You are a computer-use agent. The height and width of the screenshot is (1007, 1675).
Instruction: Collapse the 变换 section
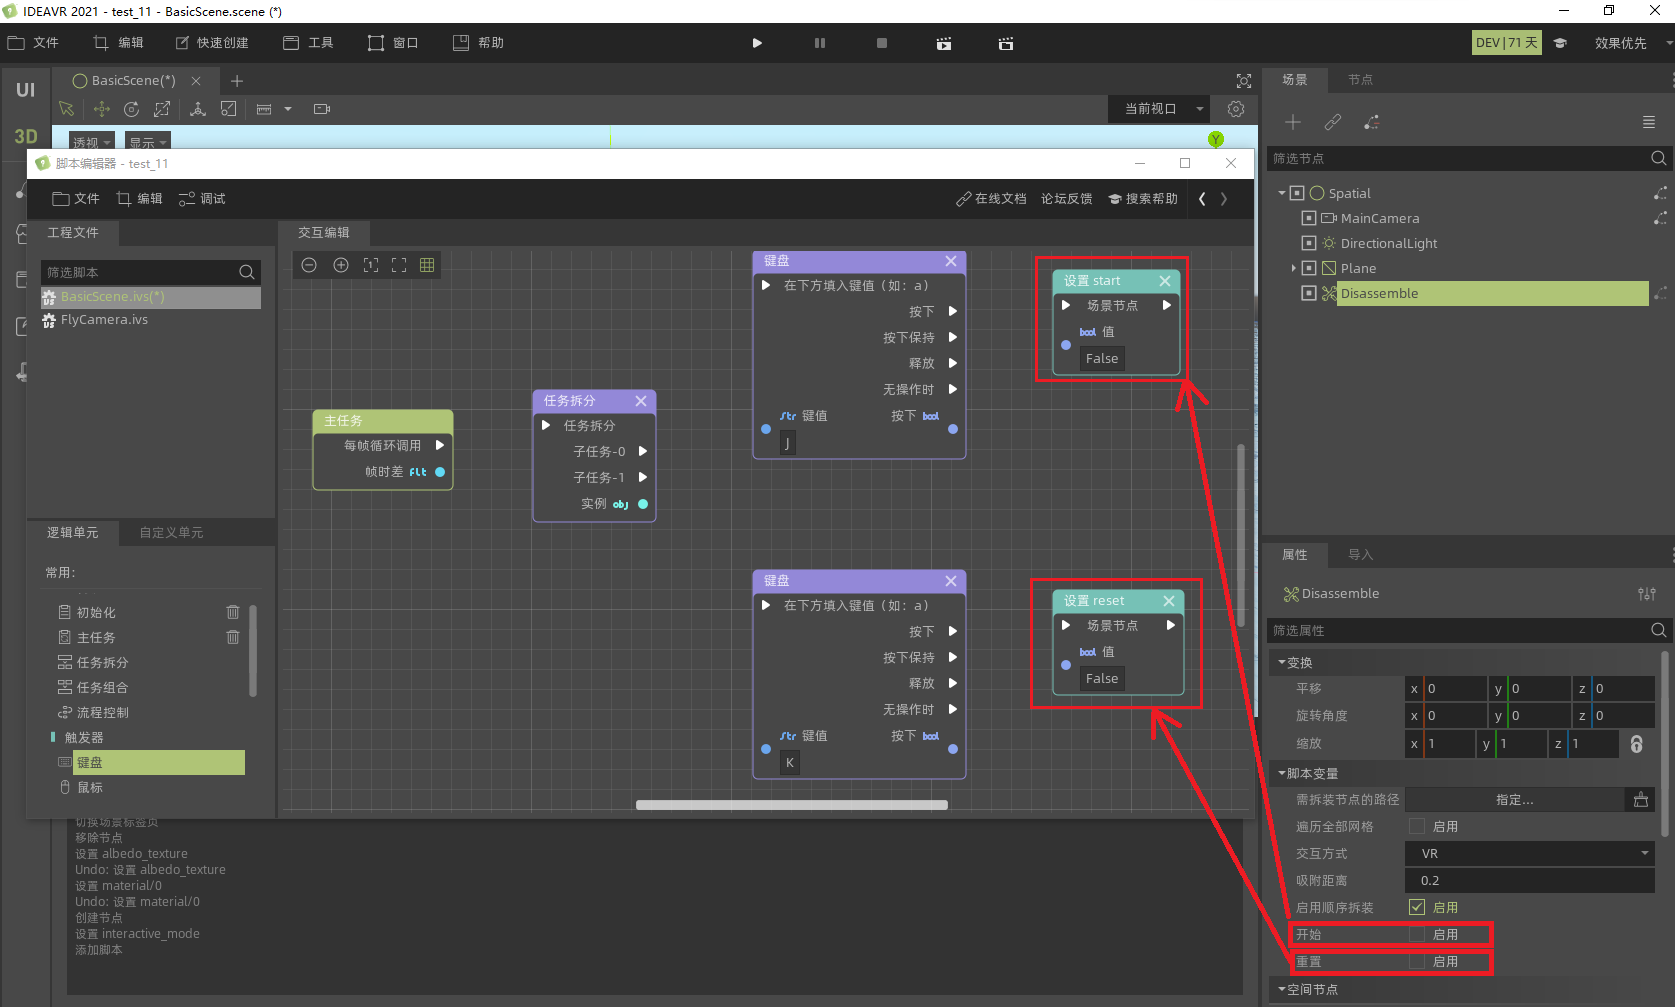pyautogui.click(x=1282, y=662)
